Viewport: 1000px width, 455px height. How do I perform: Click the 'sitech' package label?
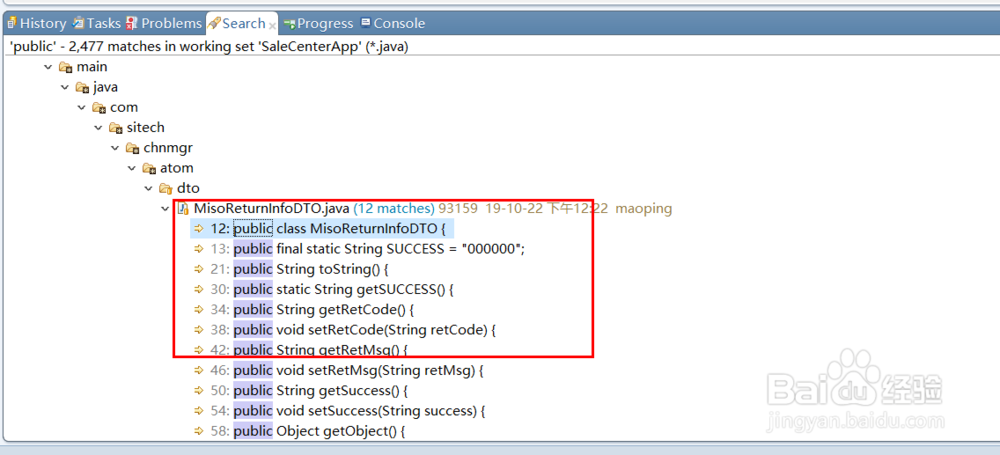145,128
